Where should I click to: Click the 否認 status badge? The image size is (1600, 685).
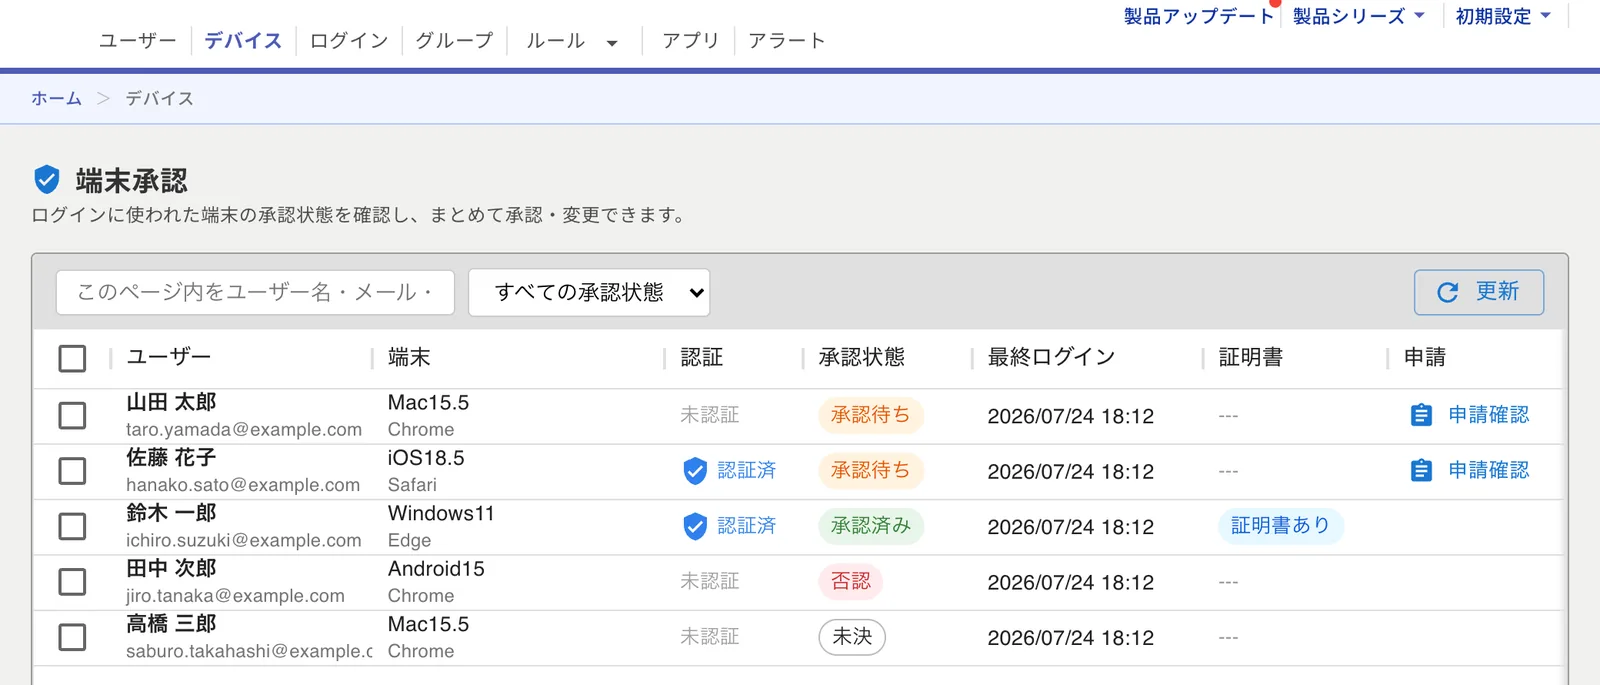pos(851,581)
